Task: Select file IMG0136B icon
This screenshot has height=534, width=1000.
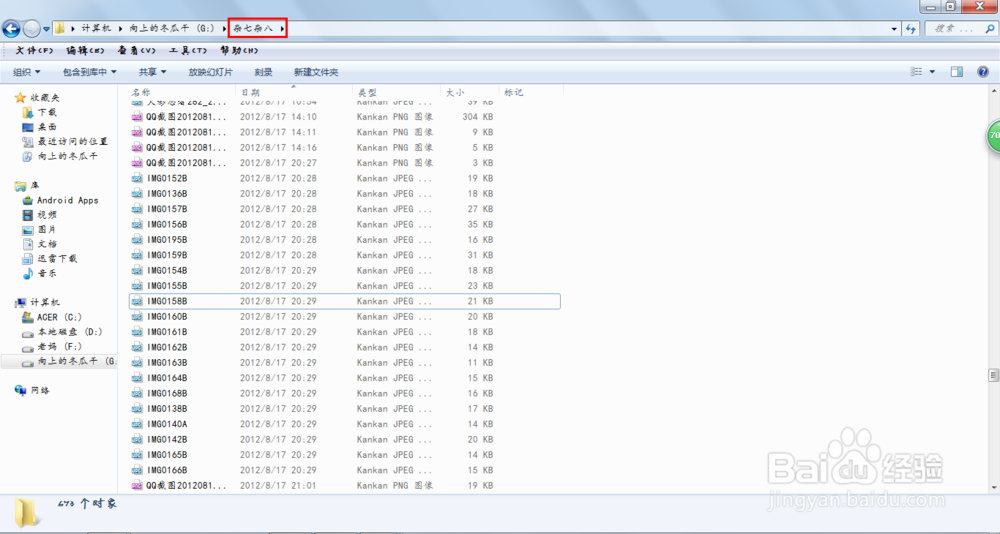Action: point(137,194)
